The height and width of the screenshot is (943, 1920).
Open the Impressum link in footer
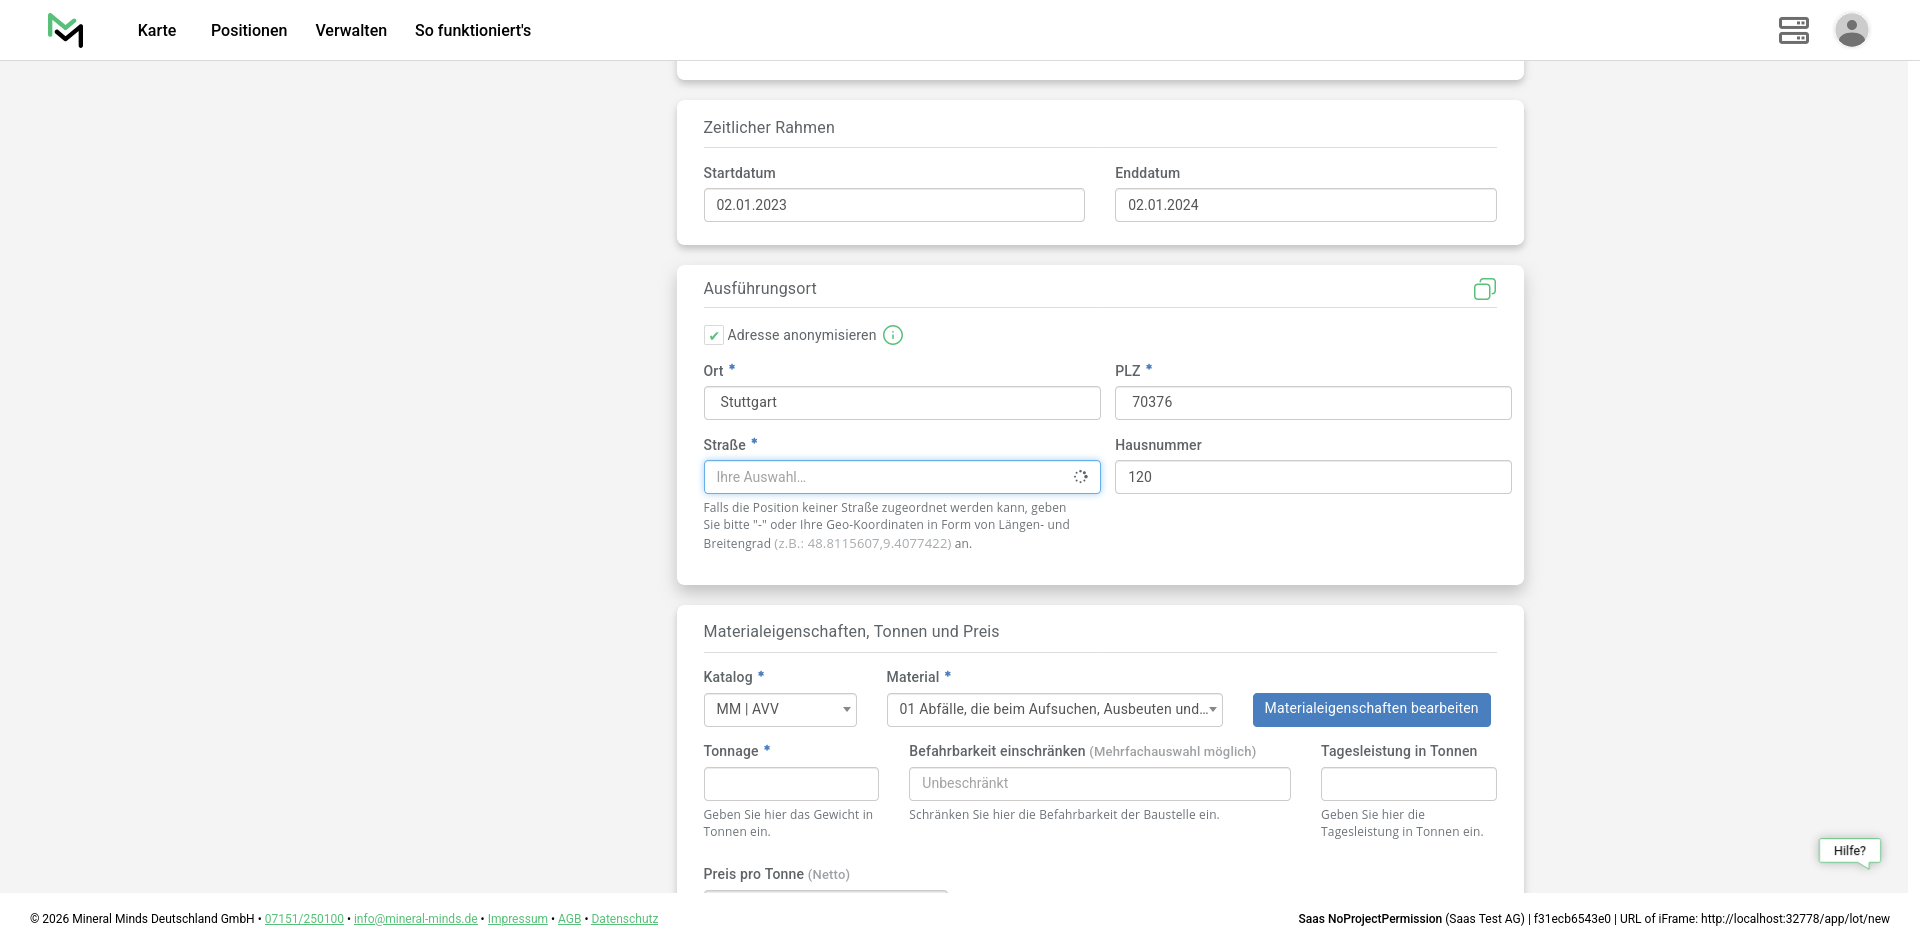(x=517, y=919)
